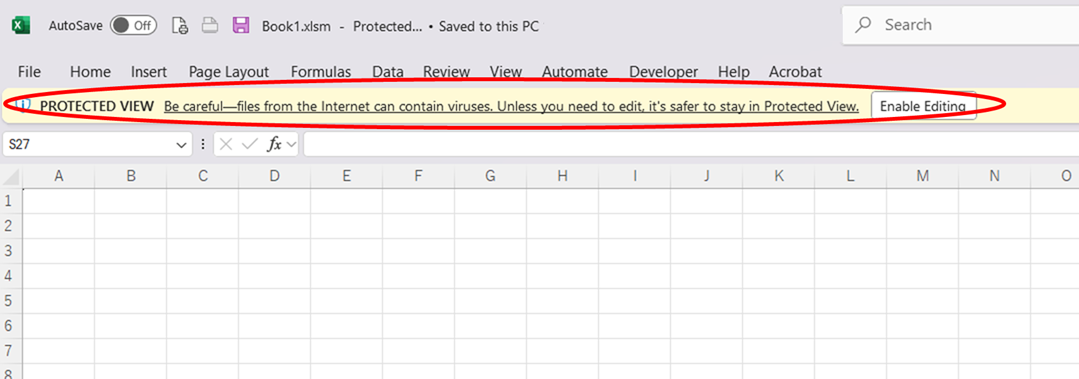Open the Acrobat tab
This screenshot has height=379, width=1079.
pyautogui.click(x=795, y=72)
